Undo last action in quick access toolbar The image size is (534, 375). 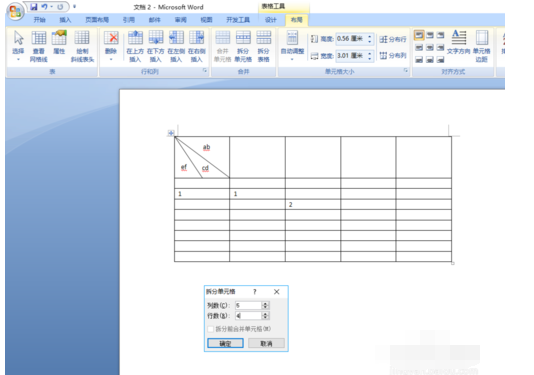click(x=44, y=7)
